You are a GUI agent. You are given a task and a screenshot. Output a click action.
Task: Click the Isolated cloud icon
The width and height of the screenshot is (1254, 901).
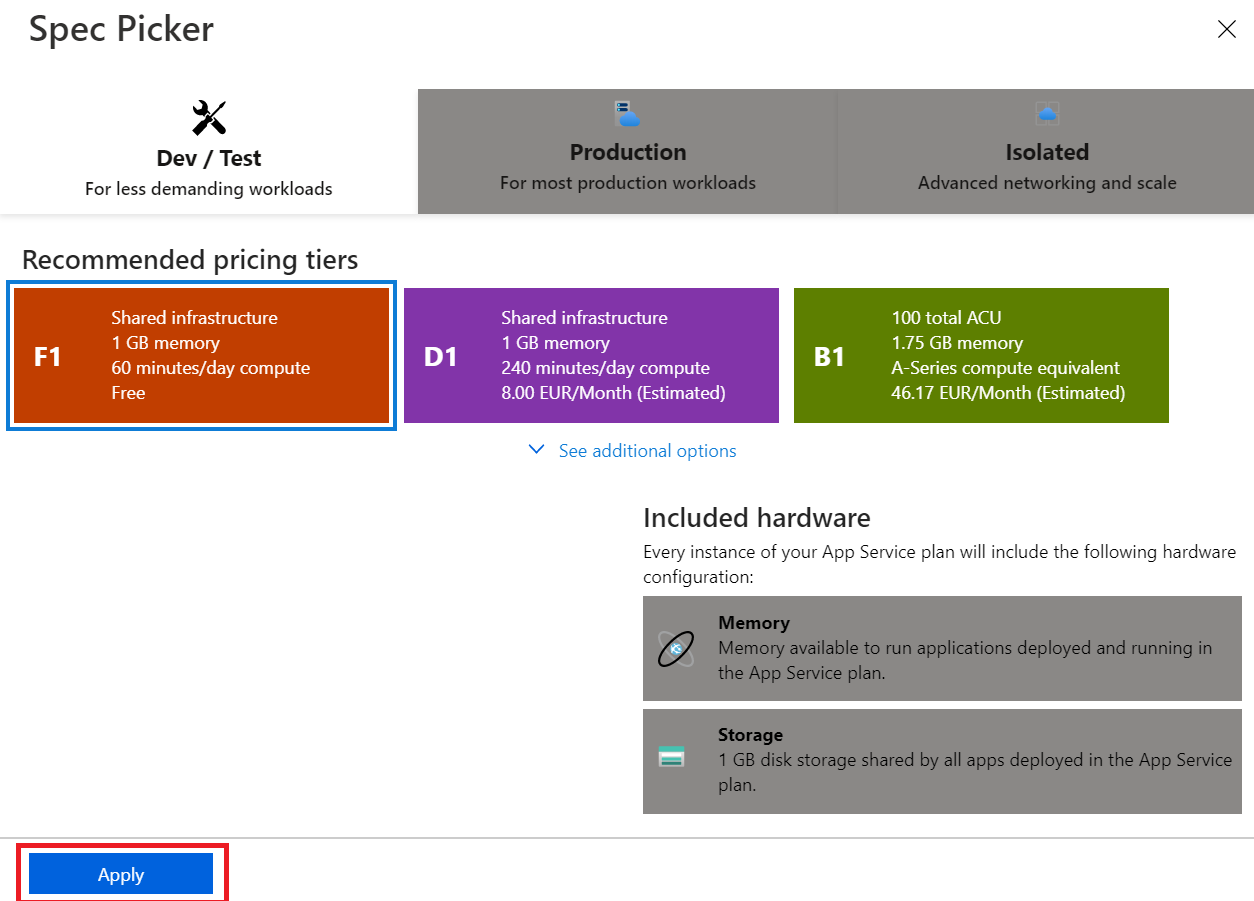coord(1046,113)
